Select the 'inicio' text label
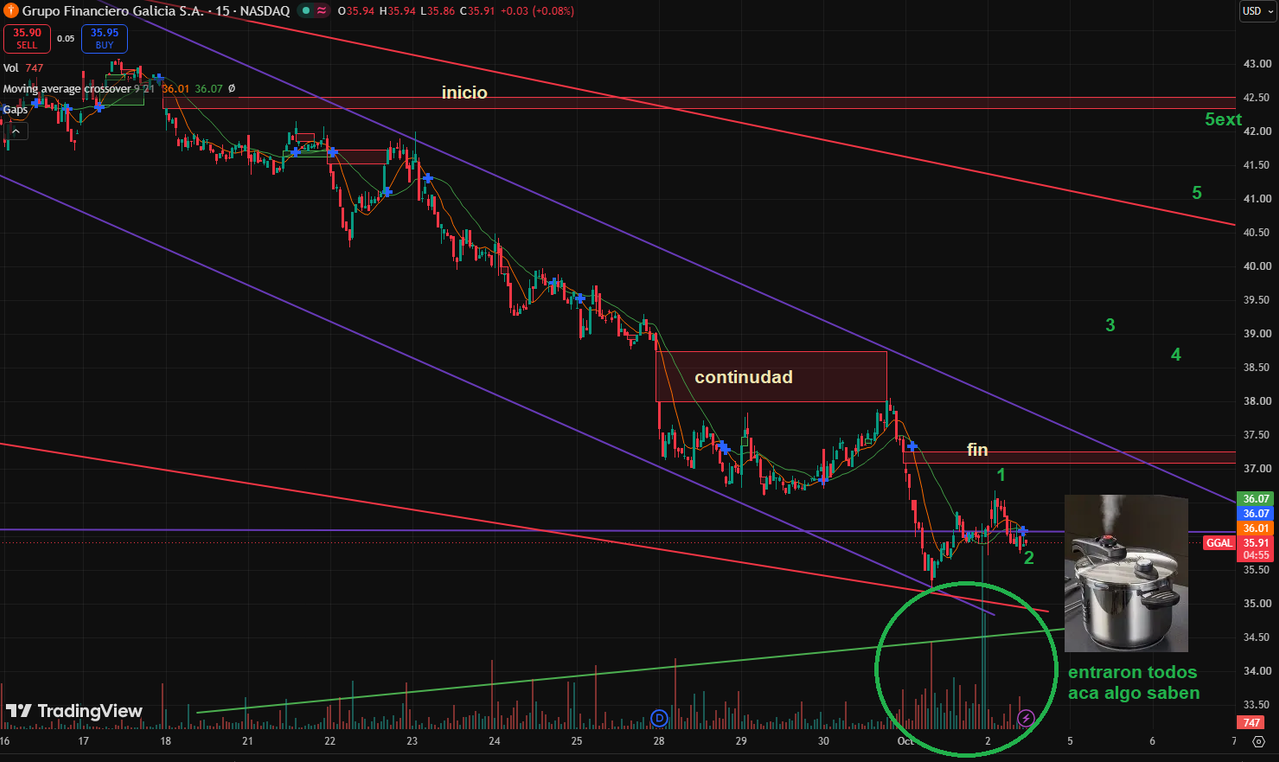The image size is (1279, 762). [x=465, y=93]
